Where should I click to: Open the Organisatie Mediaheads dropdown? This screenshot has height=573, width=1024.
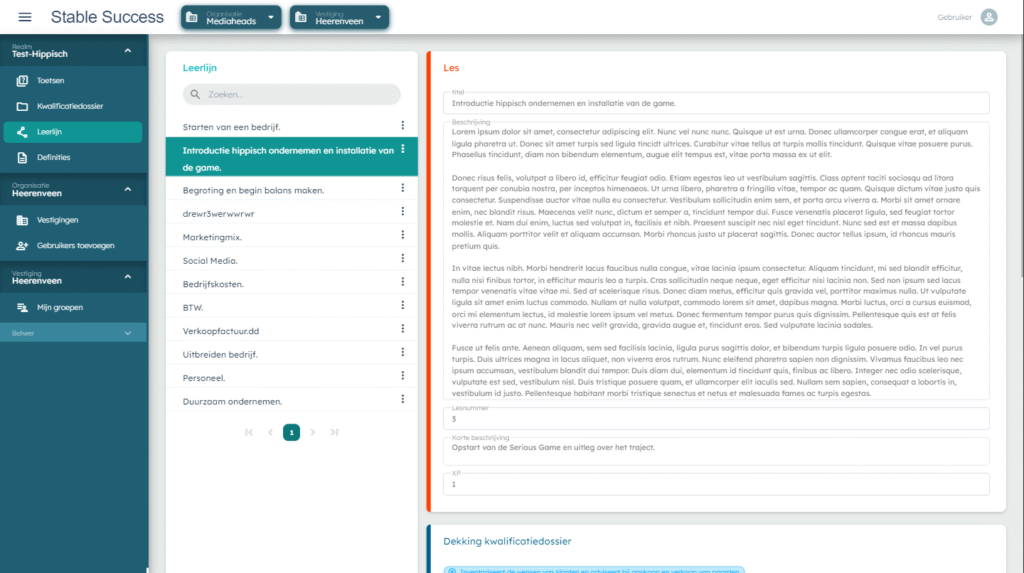point(231,18)
